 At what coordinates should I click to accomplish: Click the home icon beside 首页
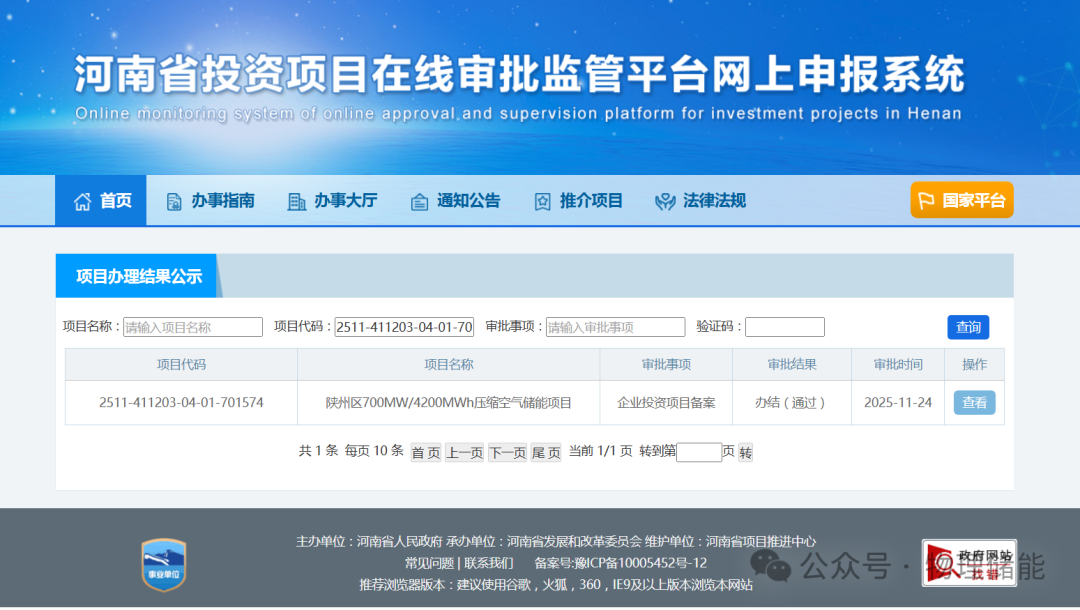tap(82, 201)
